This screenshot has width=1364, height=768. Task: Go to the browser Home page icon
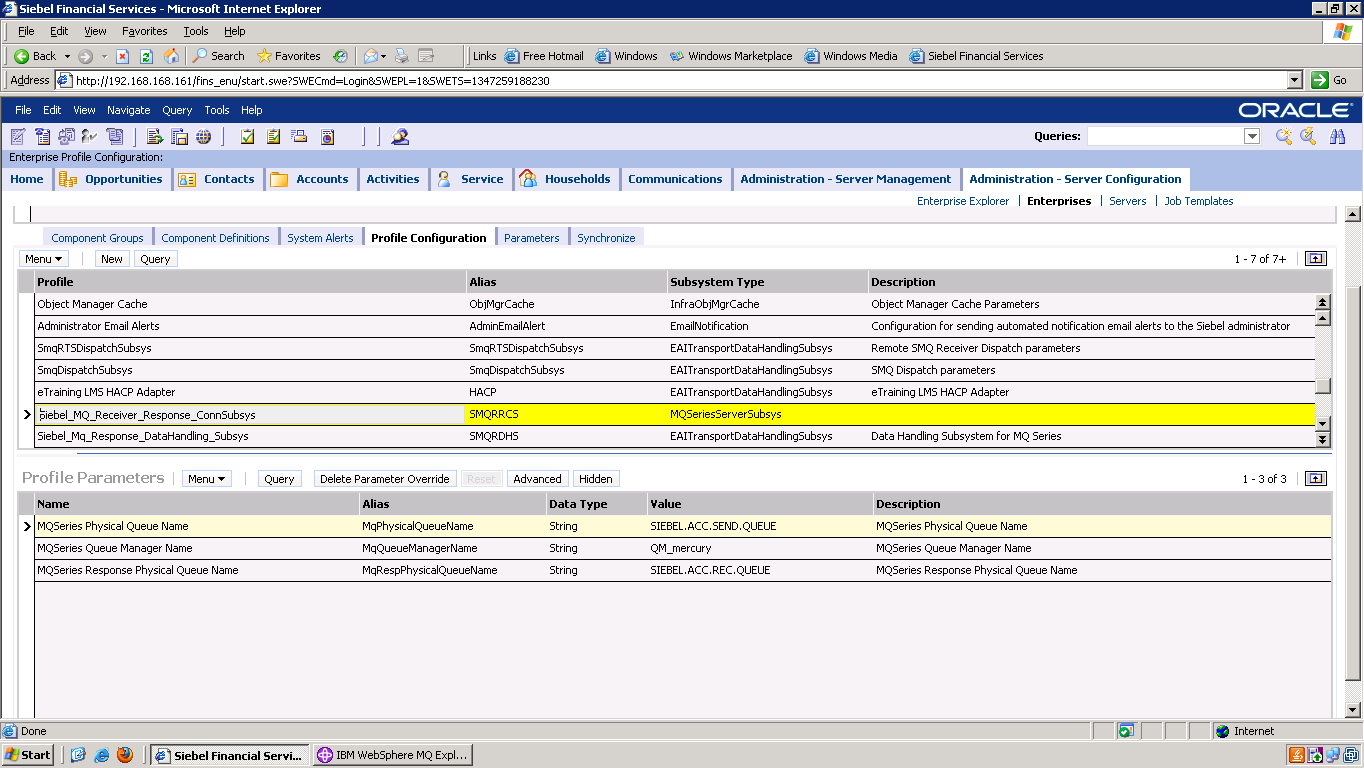(x=171, y=56)
